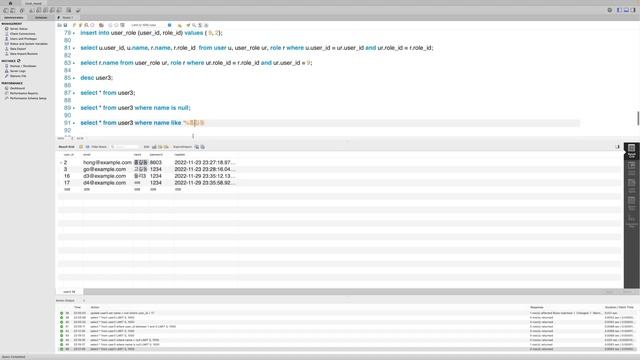Toggle autocommit mode
Screen dimensions: 640x360
[122, 25]
